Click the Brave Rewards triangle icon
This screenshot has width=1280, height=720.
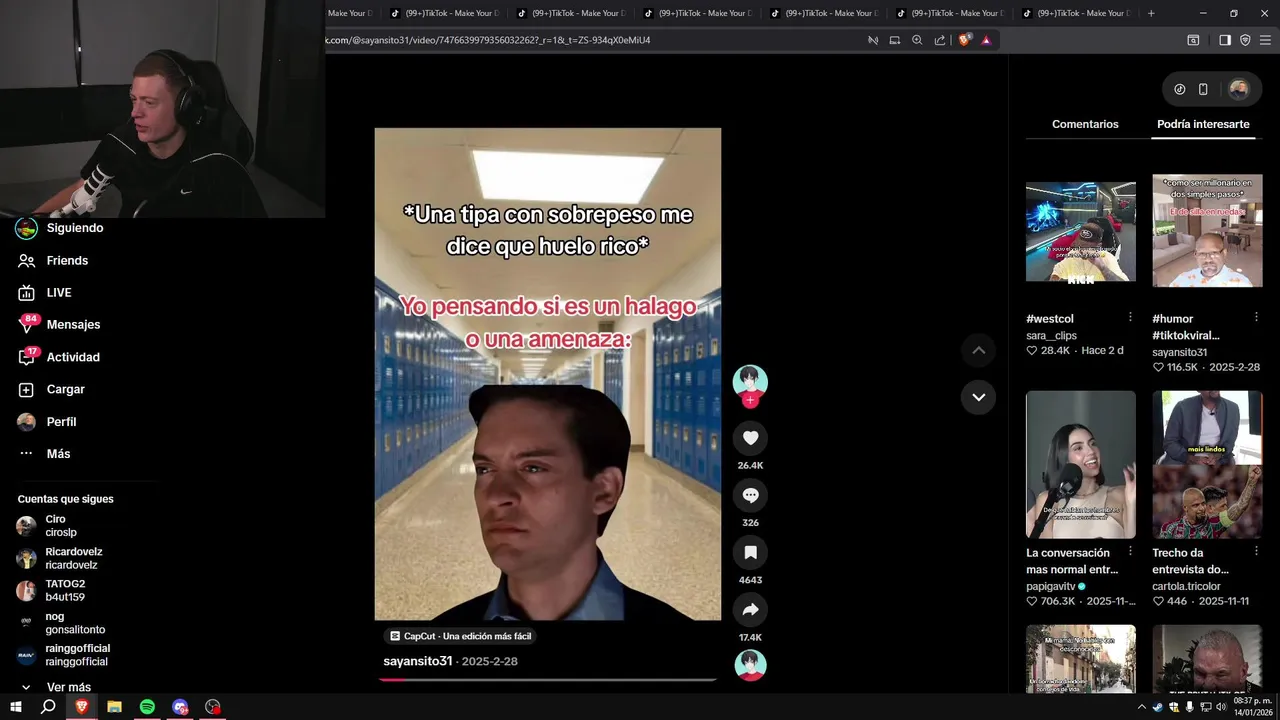986,40
